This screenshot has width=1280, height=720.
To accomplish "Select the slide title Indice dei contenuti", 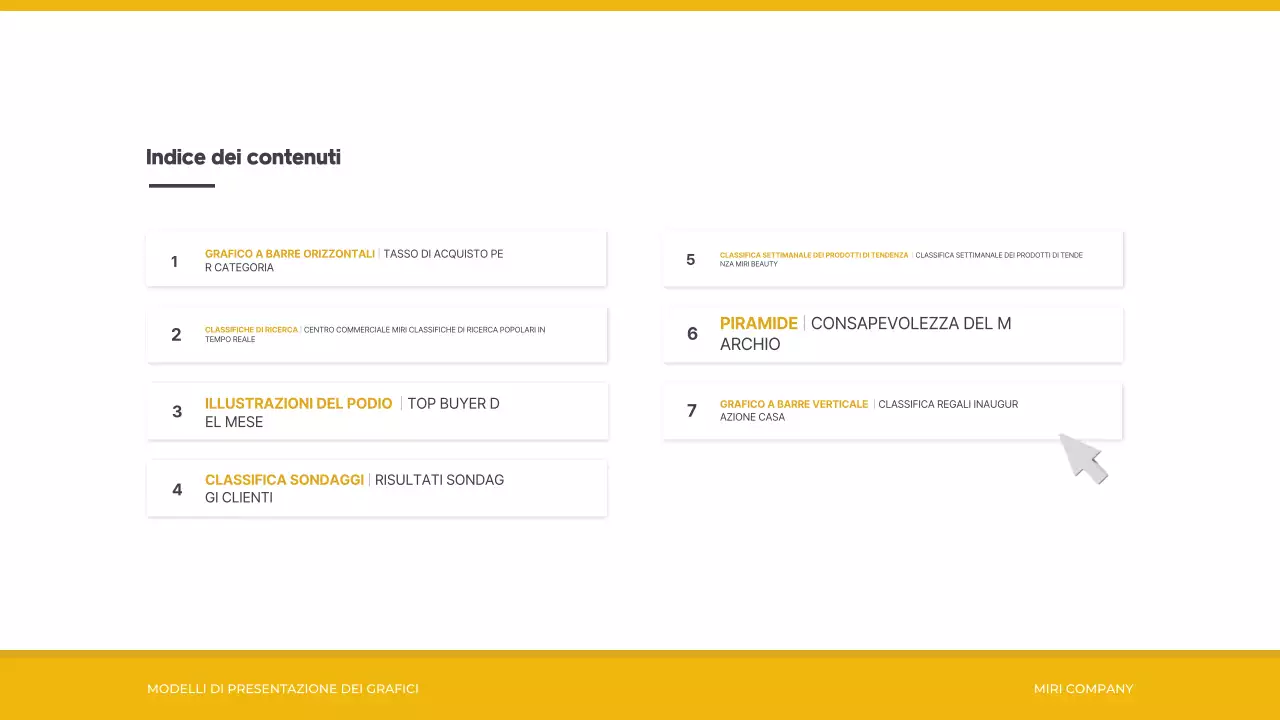I will [x=243, y=157].
